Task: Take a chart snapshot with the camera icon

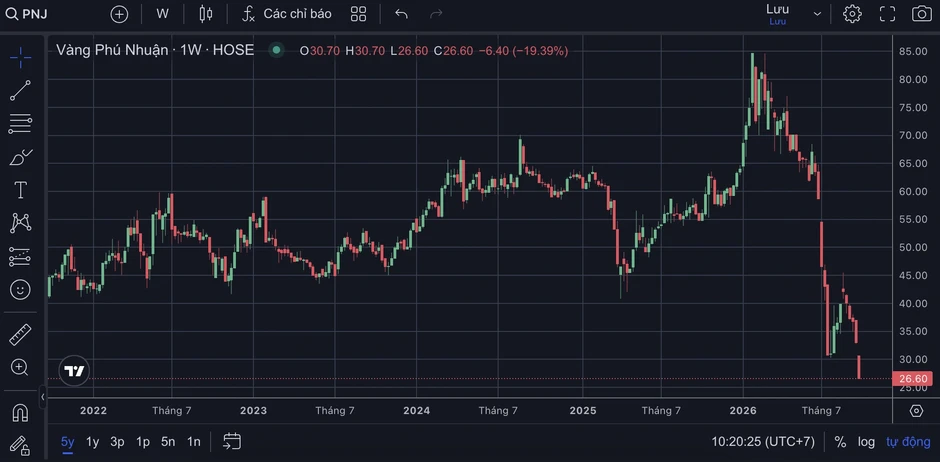Action: click(921, 14)
